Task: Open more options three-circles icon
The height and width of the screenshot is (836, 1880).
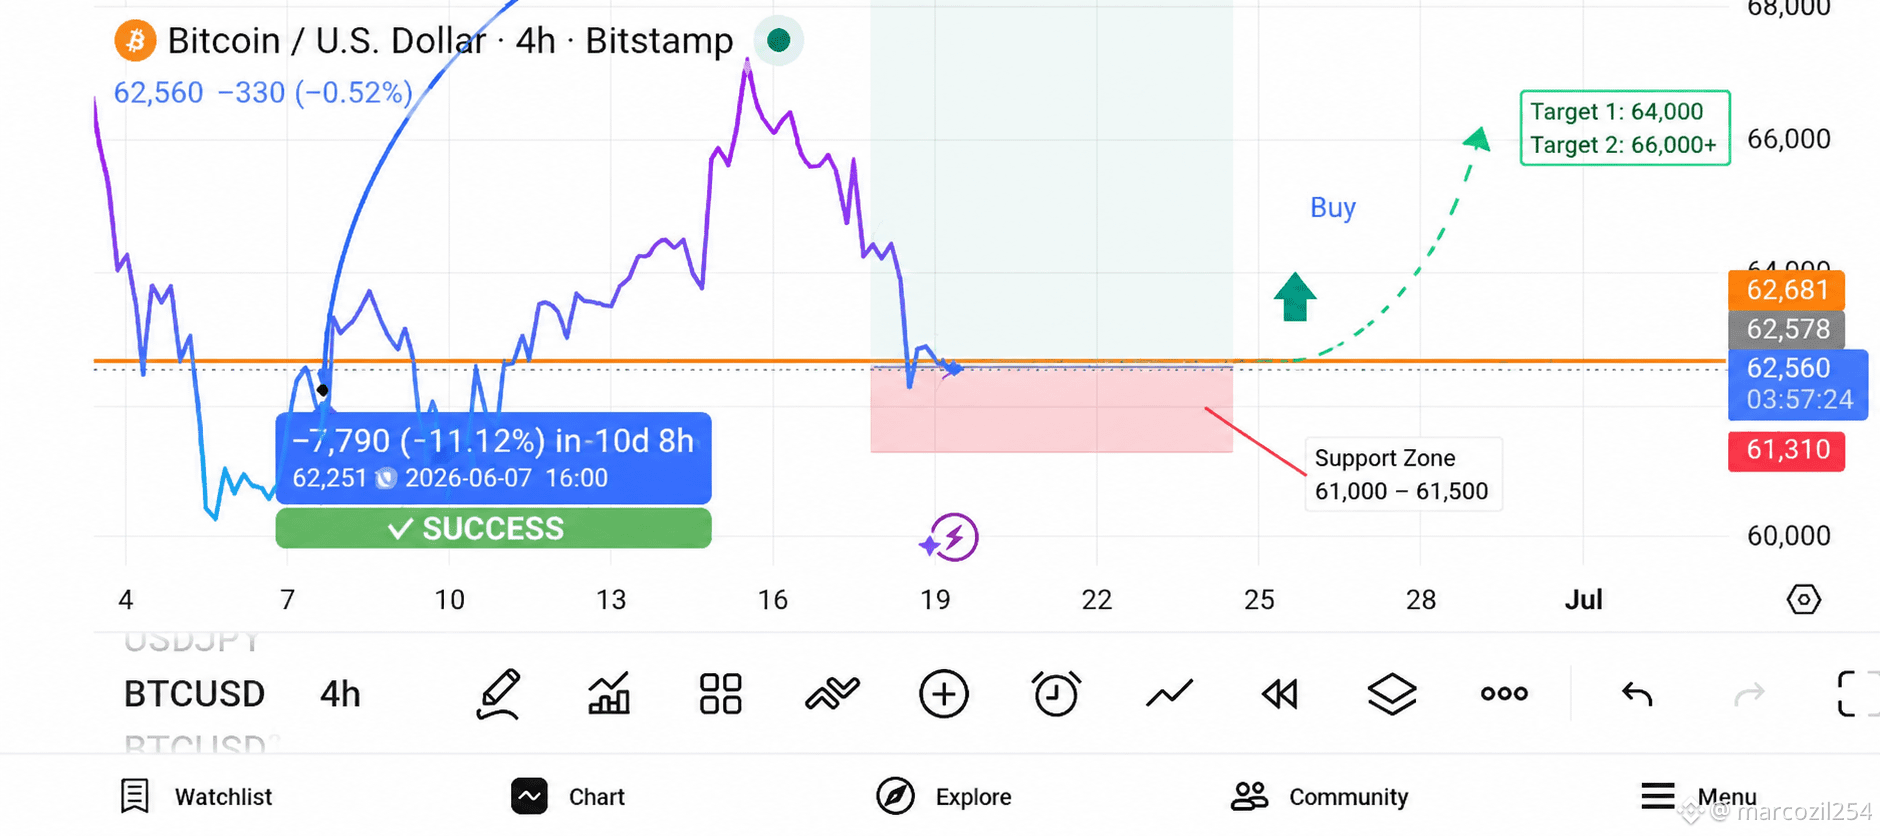Action: 1504,693
